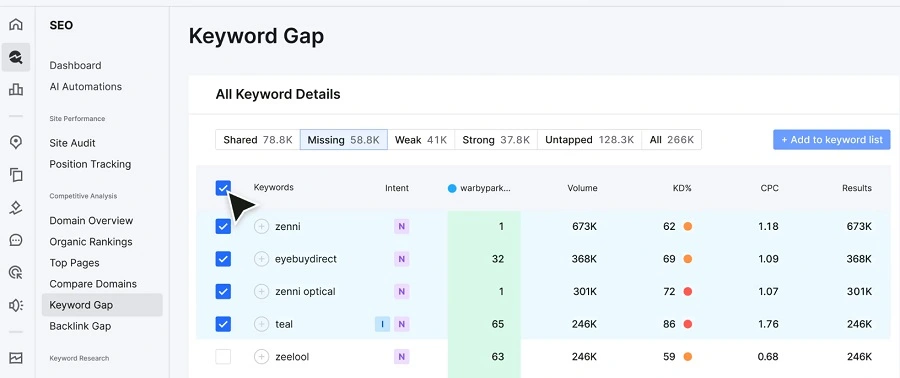Open Dashboard in SEO sidebar
Screen dimensions: 900x378
coord(75,65)
